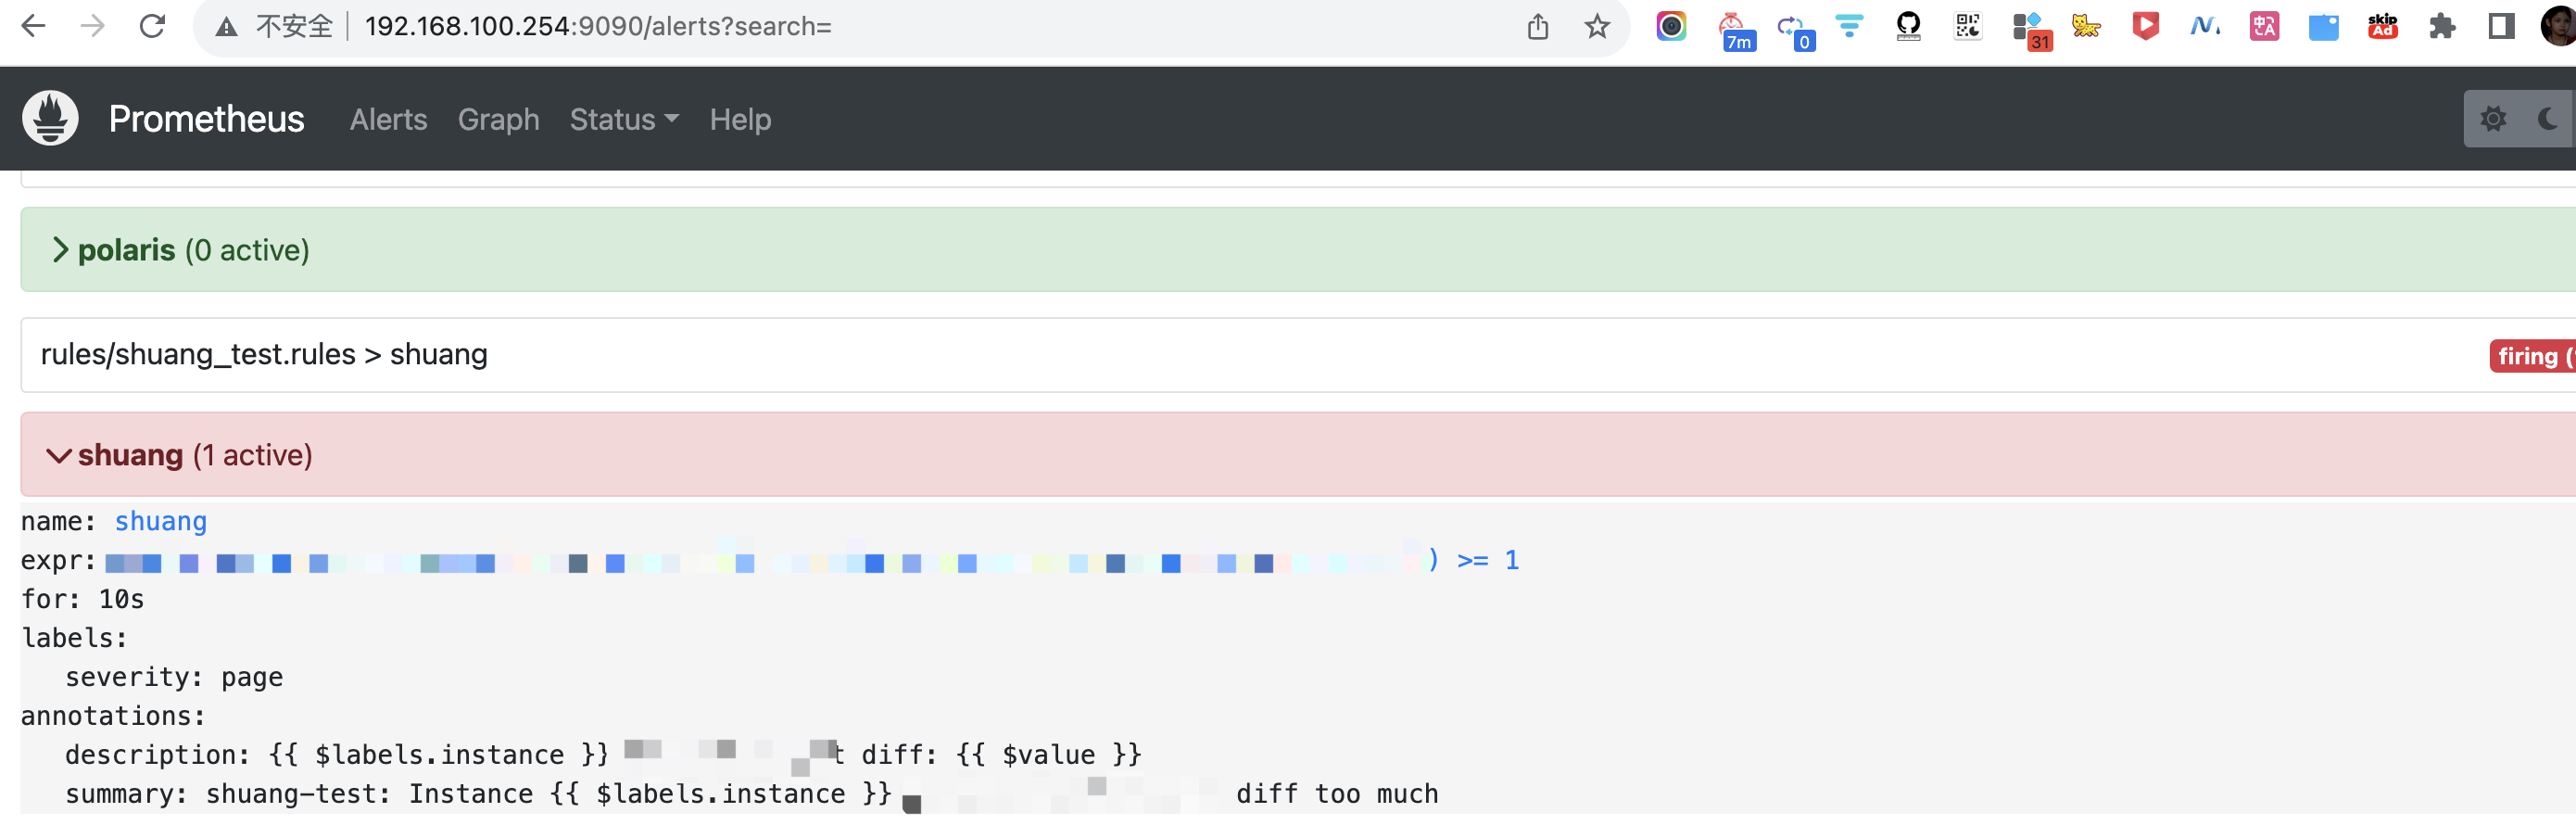Click the shuang rule name link
Screen dimensions: 2576x838
tap(160, 521)
